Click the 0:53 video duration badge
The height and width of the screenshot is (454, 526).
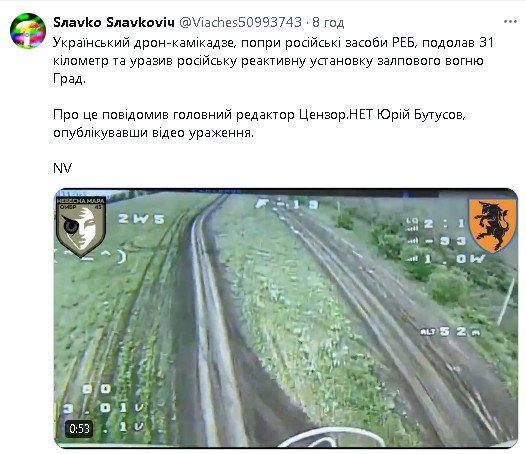tap(79, 428)
